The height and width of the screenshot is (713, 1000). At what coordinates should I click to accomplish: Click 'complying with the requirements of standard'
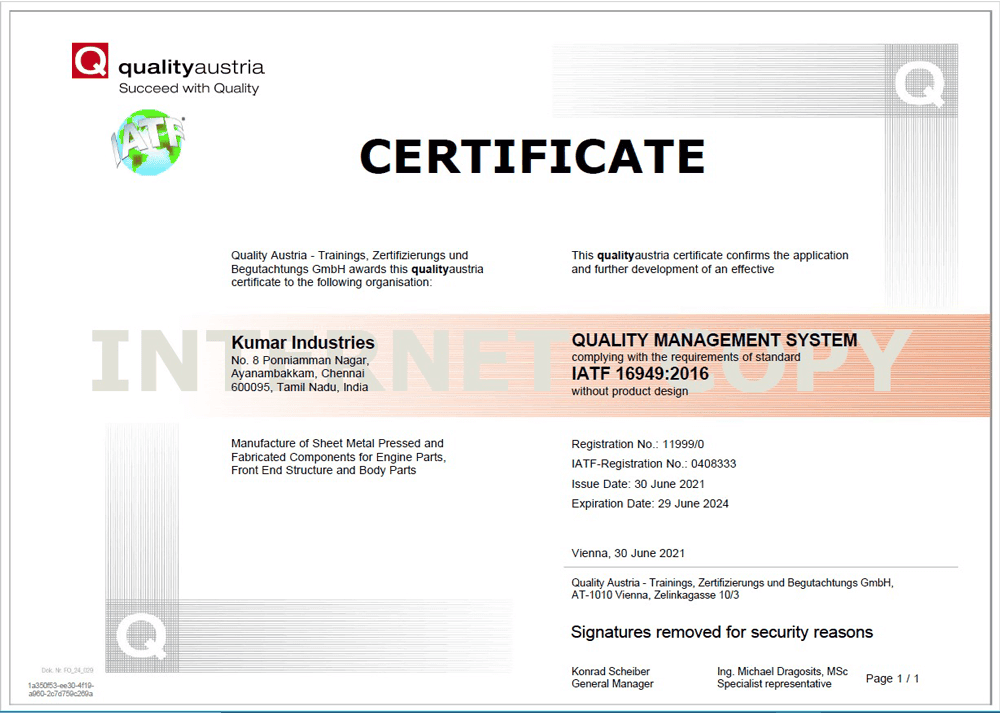pos(686,357)
